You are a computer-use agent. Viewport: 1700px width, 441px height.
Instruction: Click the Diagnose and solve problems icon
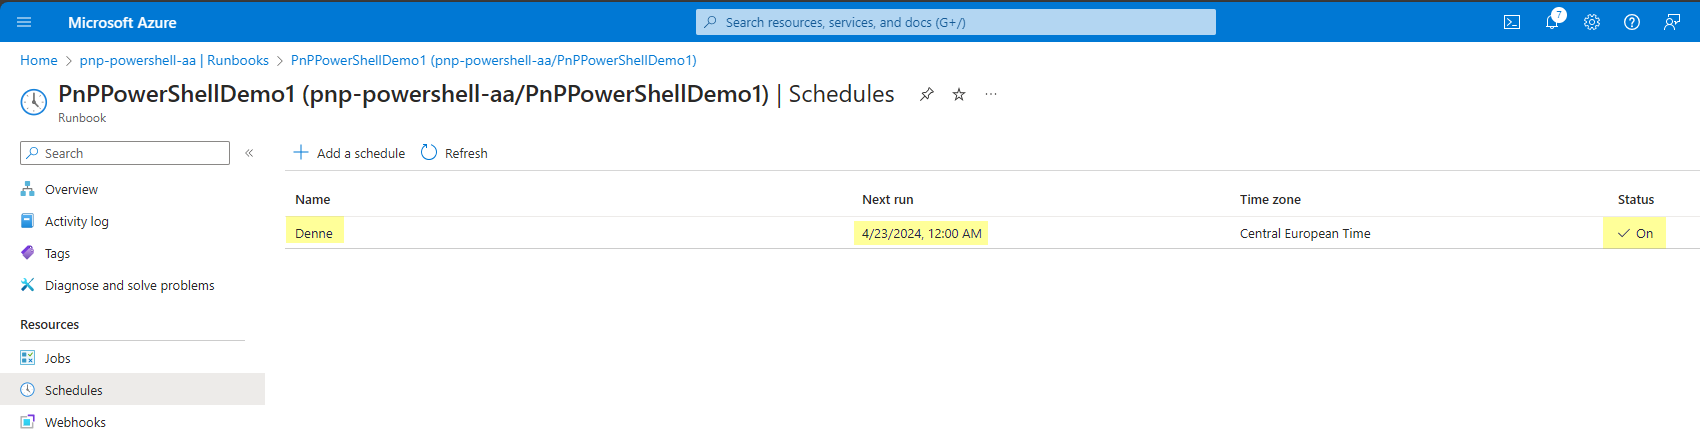point(28,285)
